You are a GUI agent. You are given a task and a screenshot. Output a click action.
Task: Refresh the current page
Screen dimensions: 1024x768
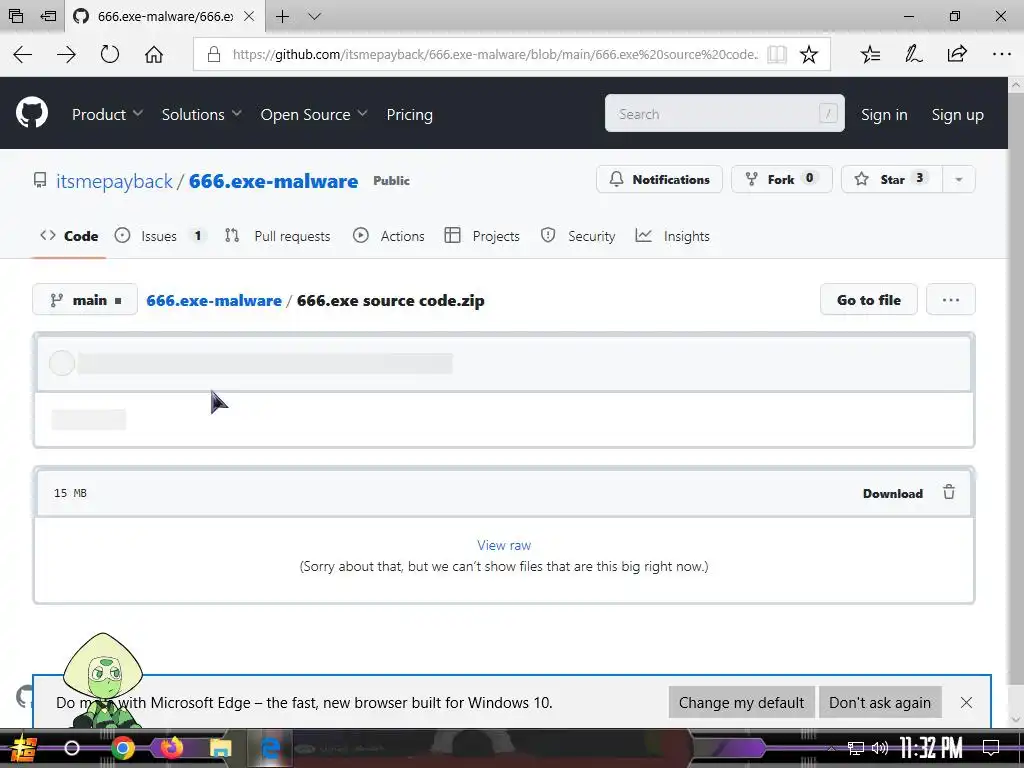[x=110, y=54]
